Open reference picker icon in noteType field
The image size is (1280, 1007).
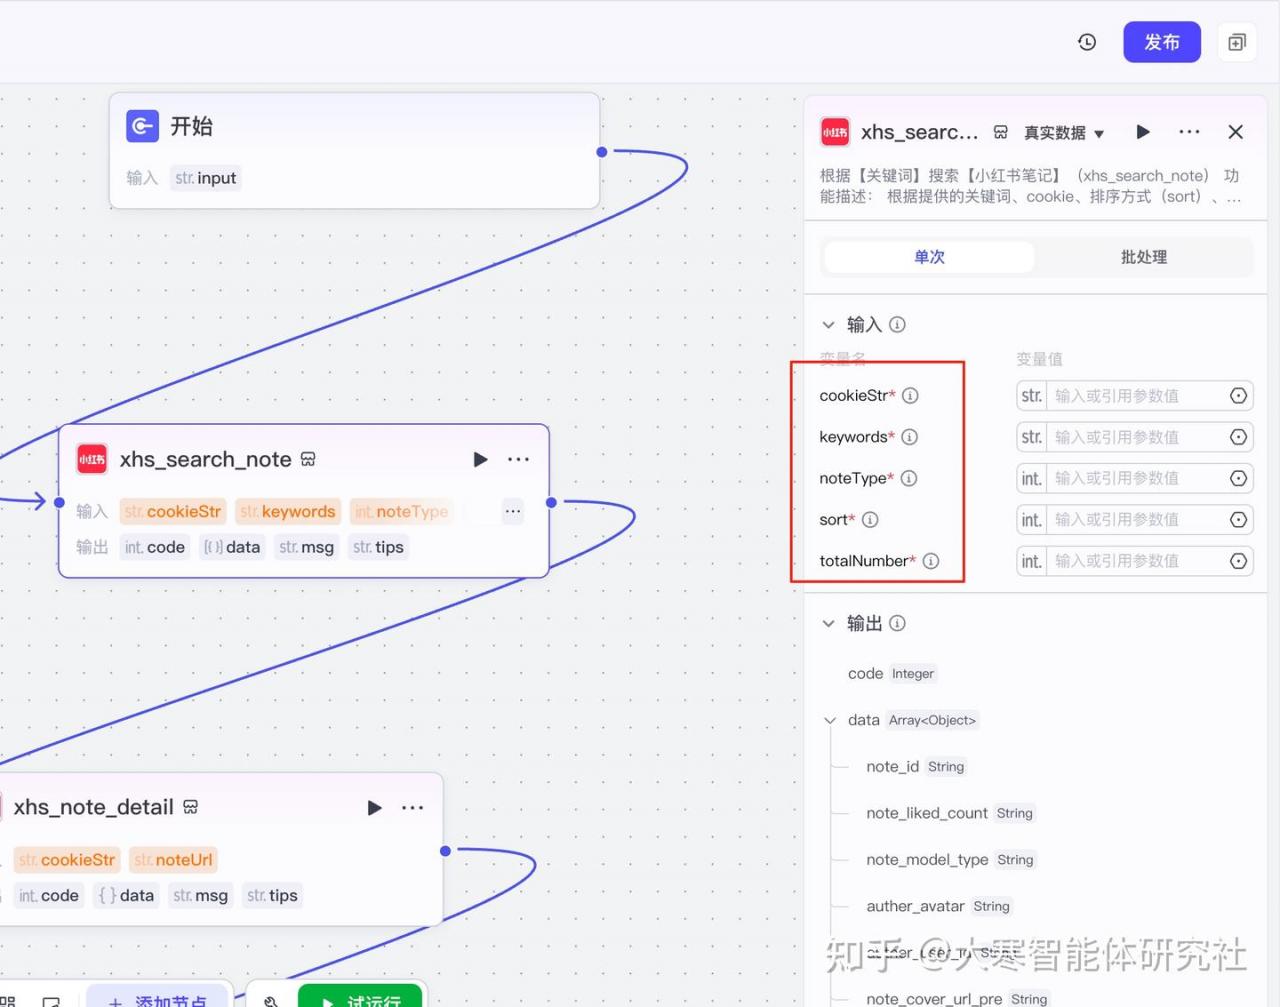(1238, 478)
